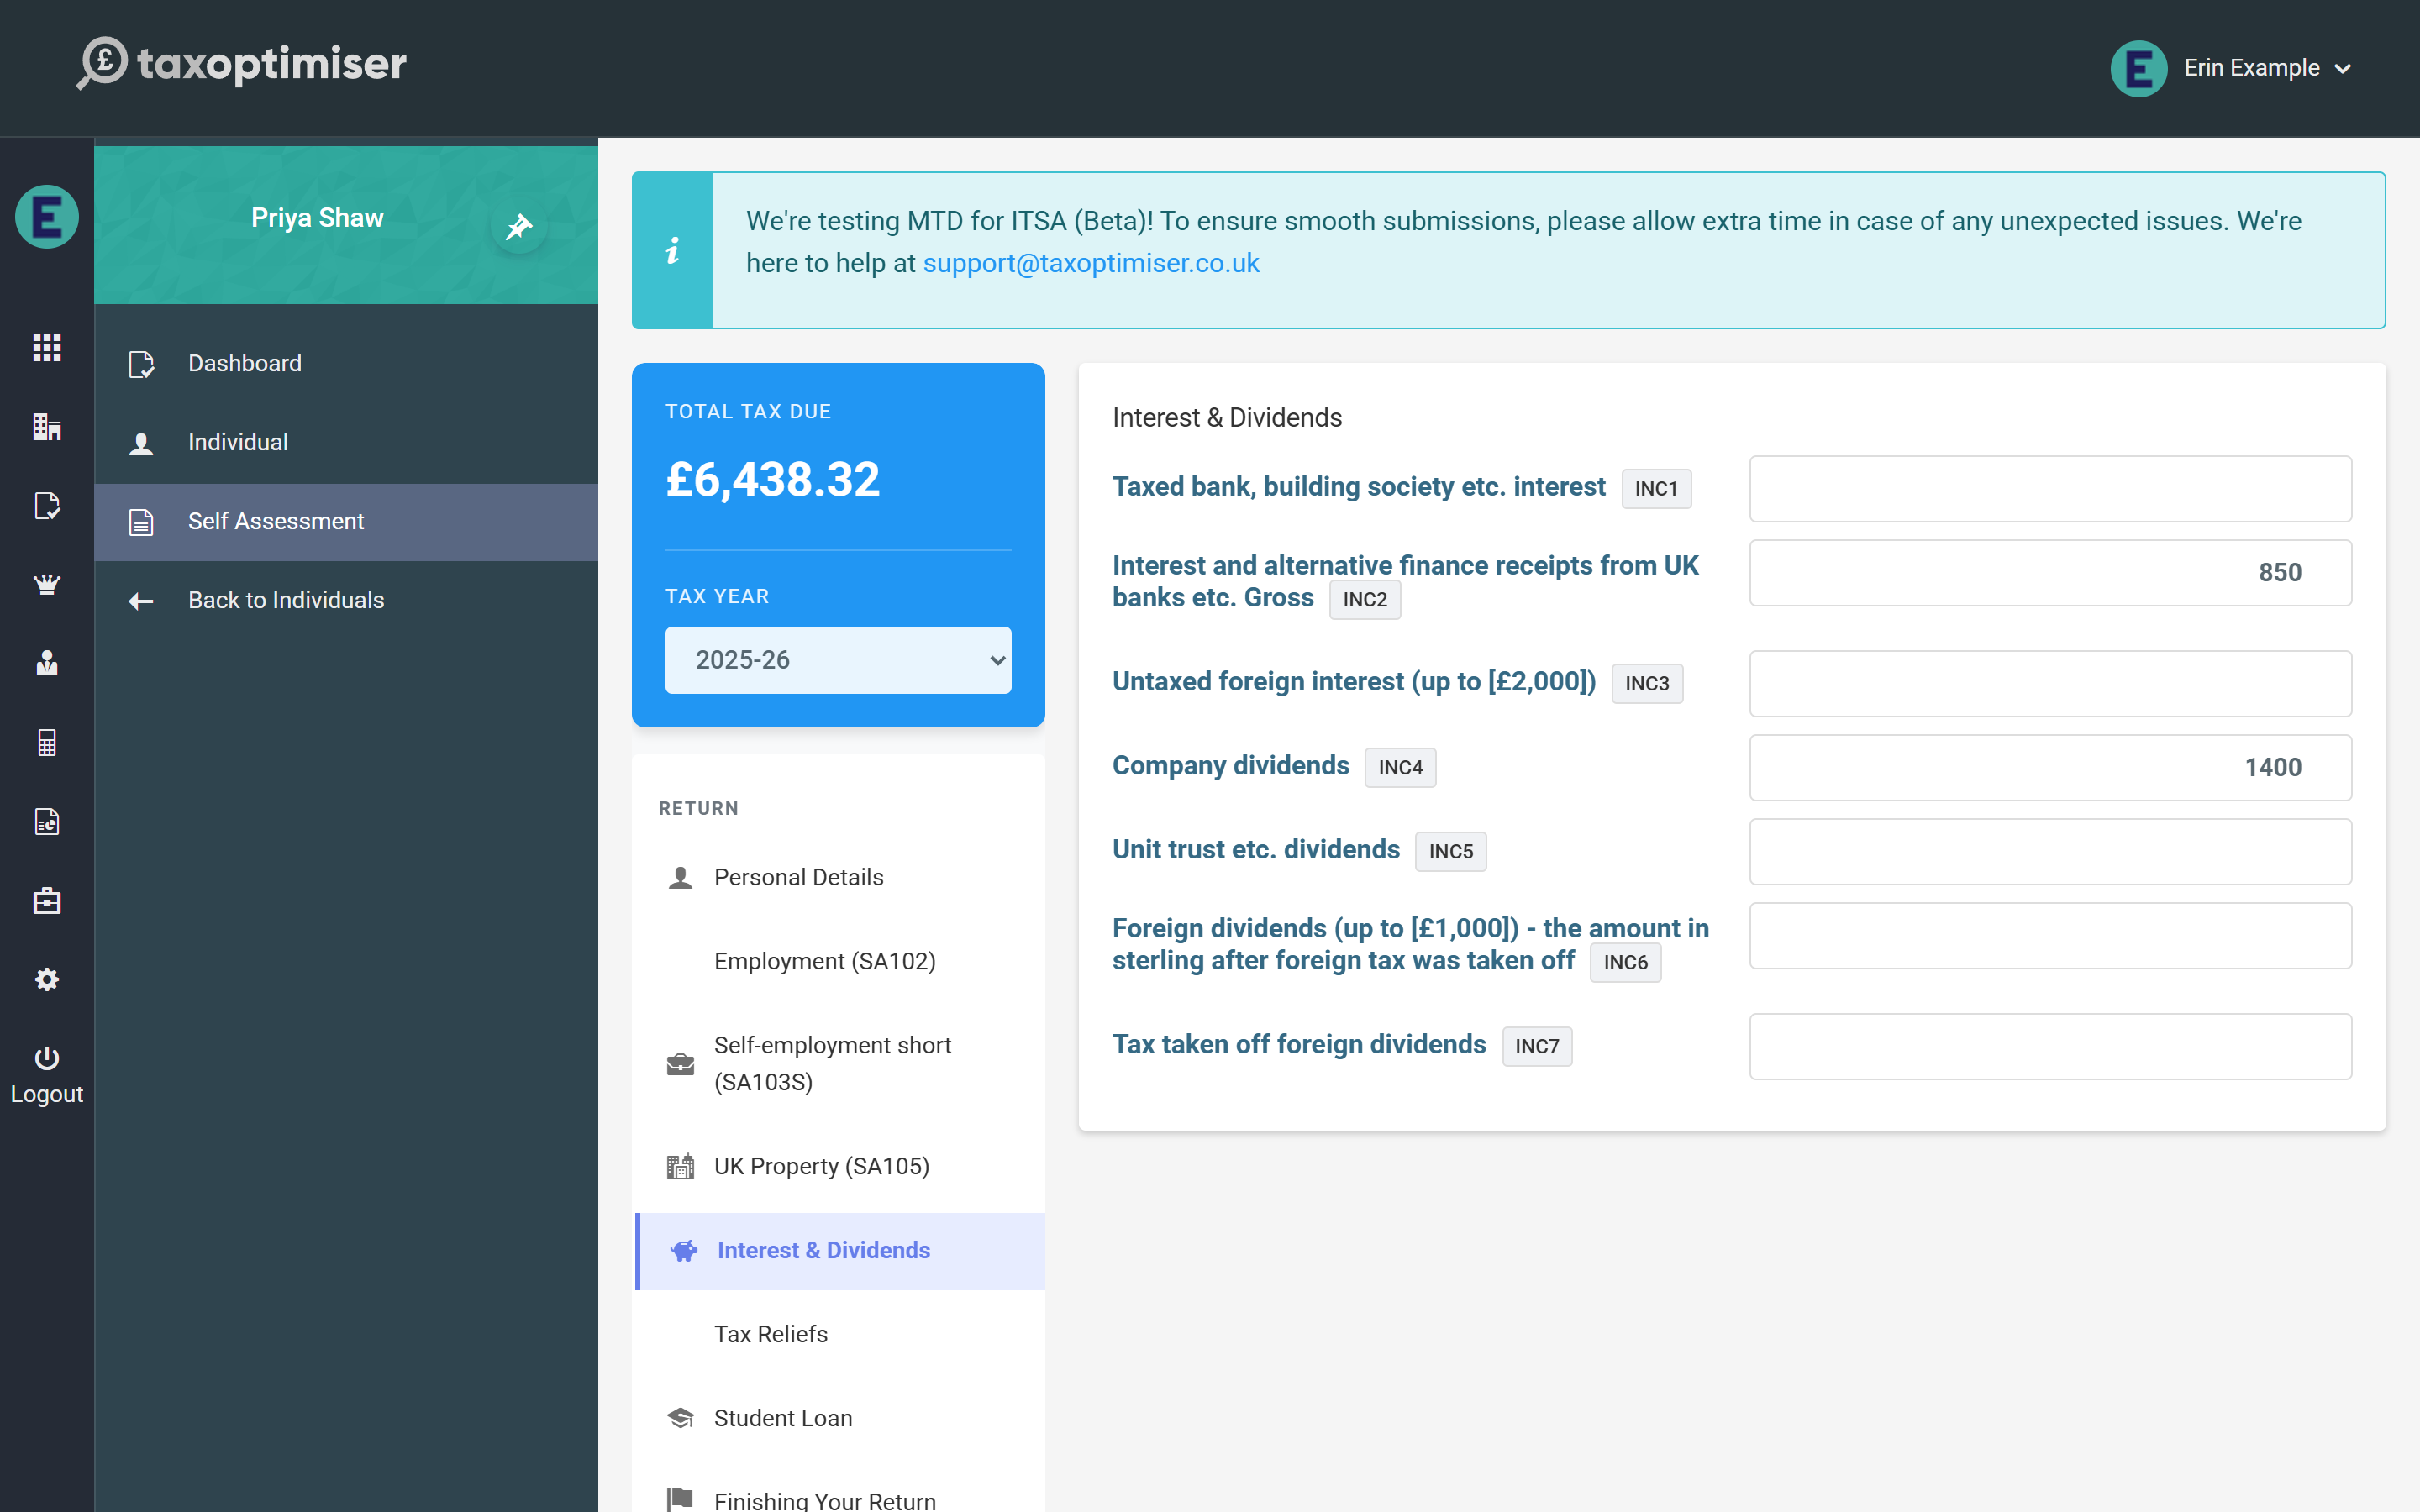Click the taxoptimiser logo
2420x1512 pixels.
pyautogui.click(x=242, y=64)
